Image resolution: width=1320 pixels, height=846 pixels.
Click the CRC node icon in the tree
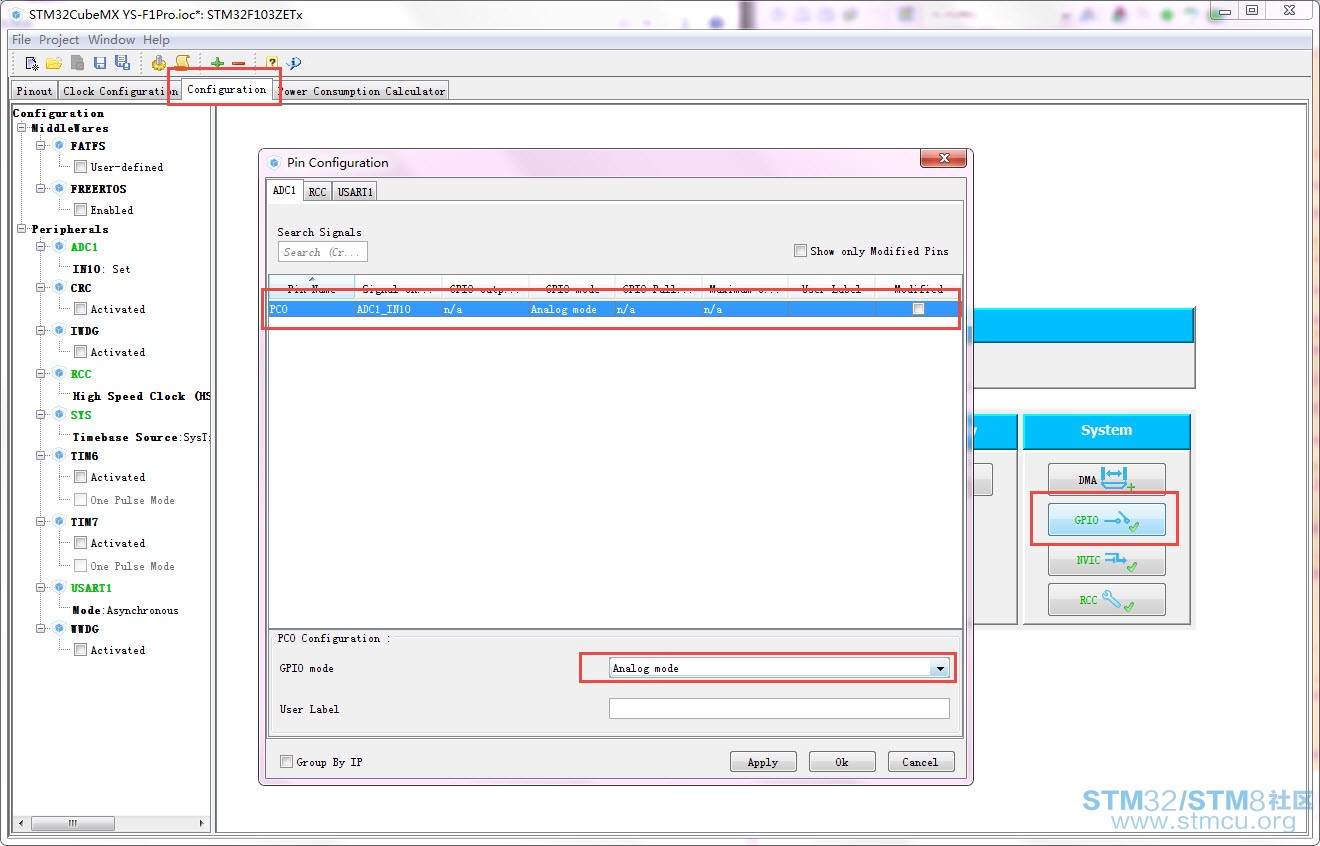[x=59, y=288]
